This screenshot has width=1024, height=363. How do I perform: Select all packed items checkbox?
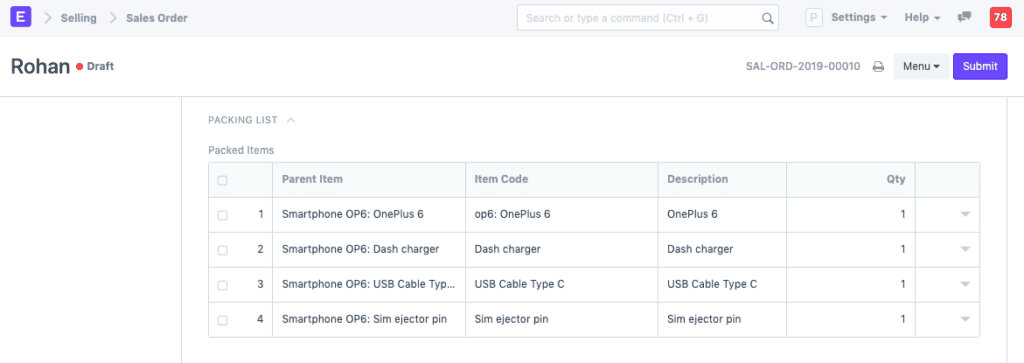(223, 180)
